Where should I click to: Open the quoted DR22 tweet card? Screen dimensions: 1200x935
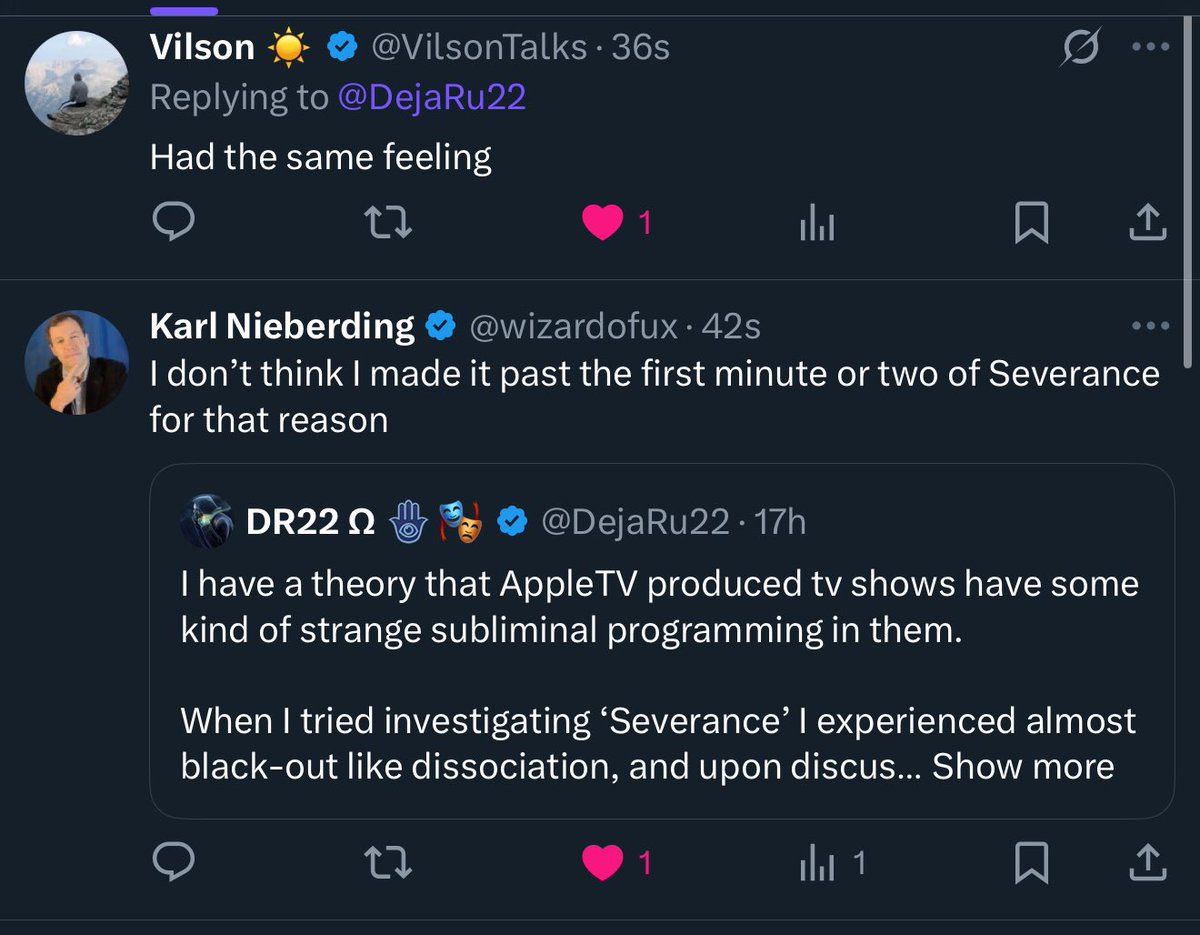pyautogui.click(x=662, y=641)
